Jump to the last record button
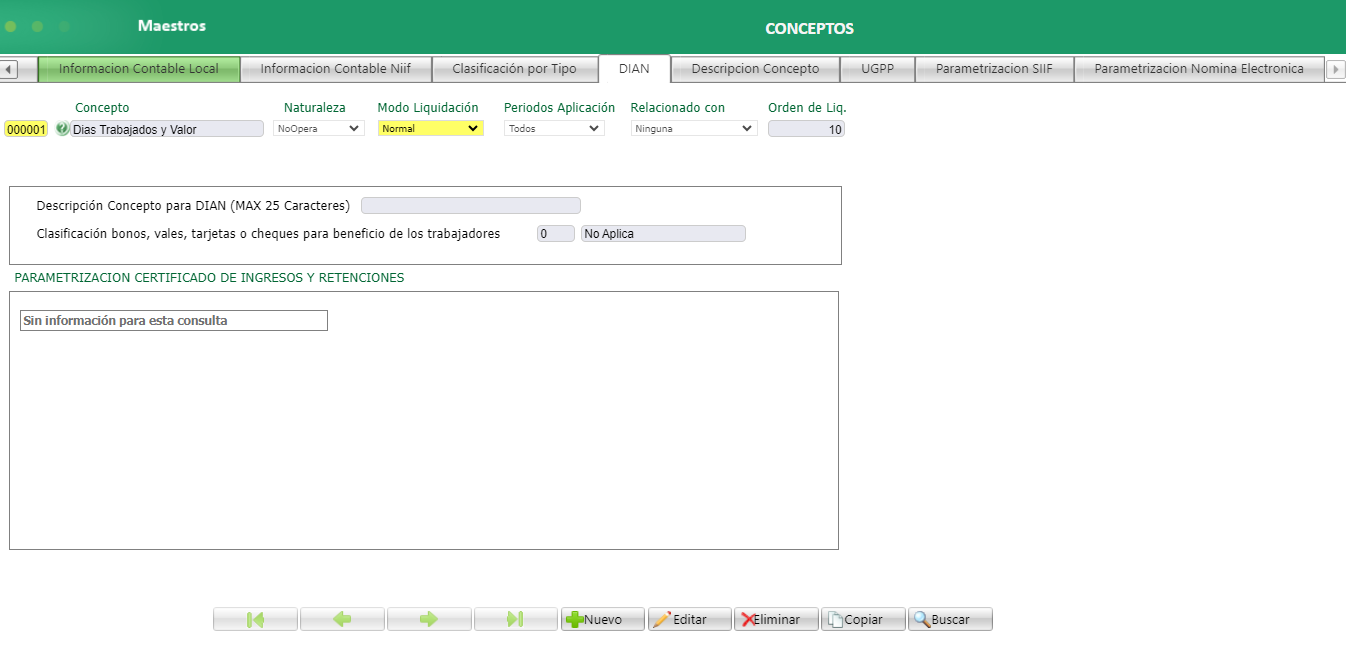1346x666 pixels. [x=516, y=619]
